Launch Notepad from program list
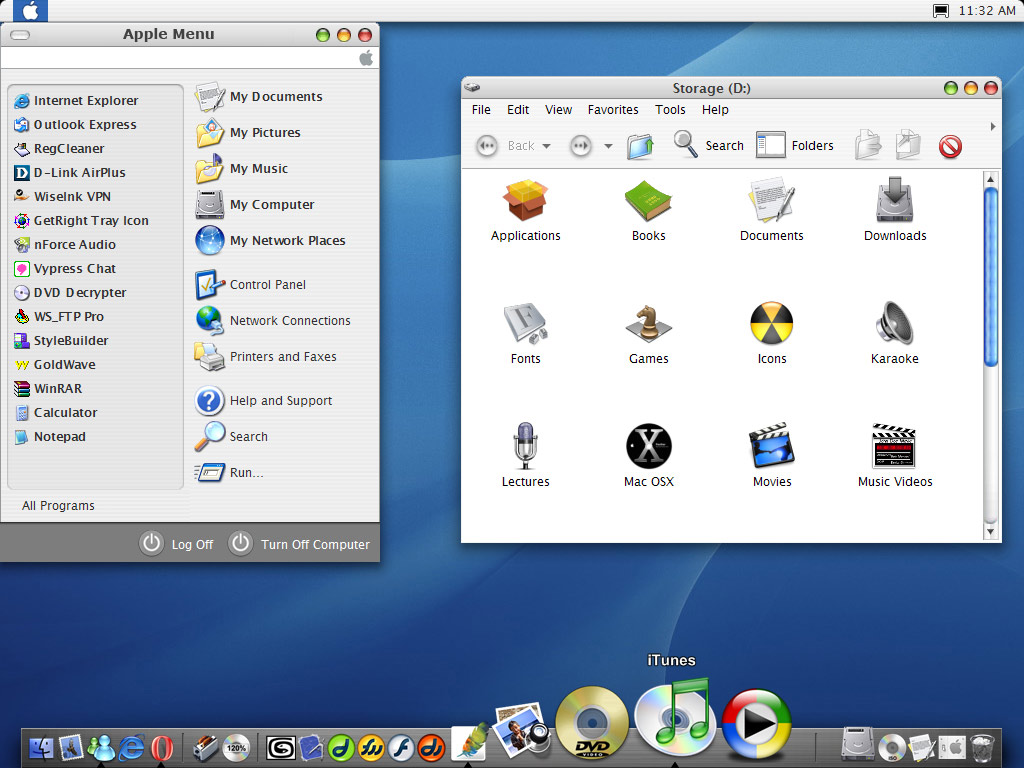The width and height of the screenshot is (1024, 768). tap(50, 436)
